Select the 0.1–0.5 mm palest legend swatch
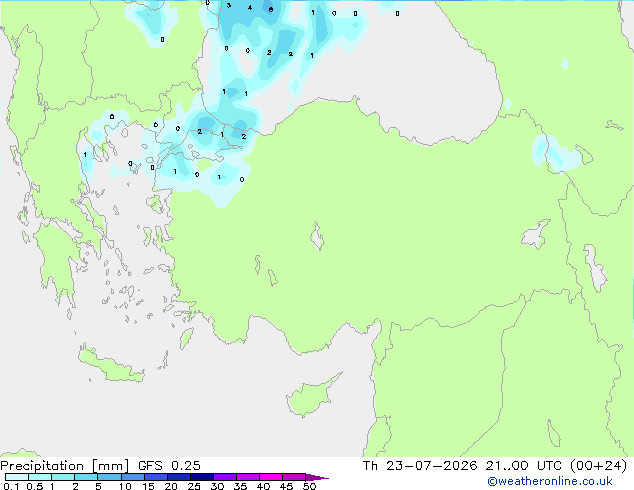 point(17,477)
